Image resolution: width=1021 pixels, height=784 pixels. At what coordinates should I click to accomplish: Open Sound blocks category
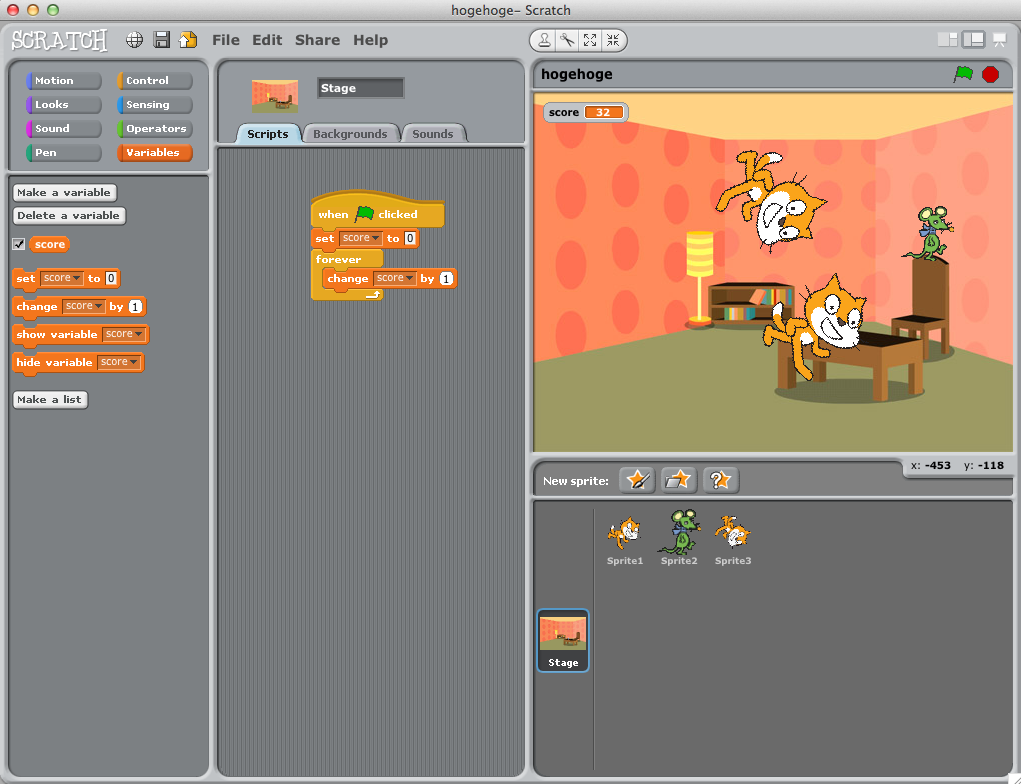pyautogui.click(x=63, y=129)
